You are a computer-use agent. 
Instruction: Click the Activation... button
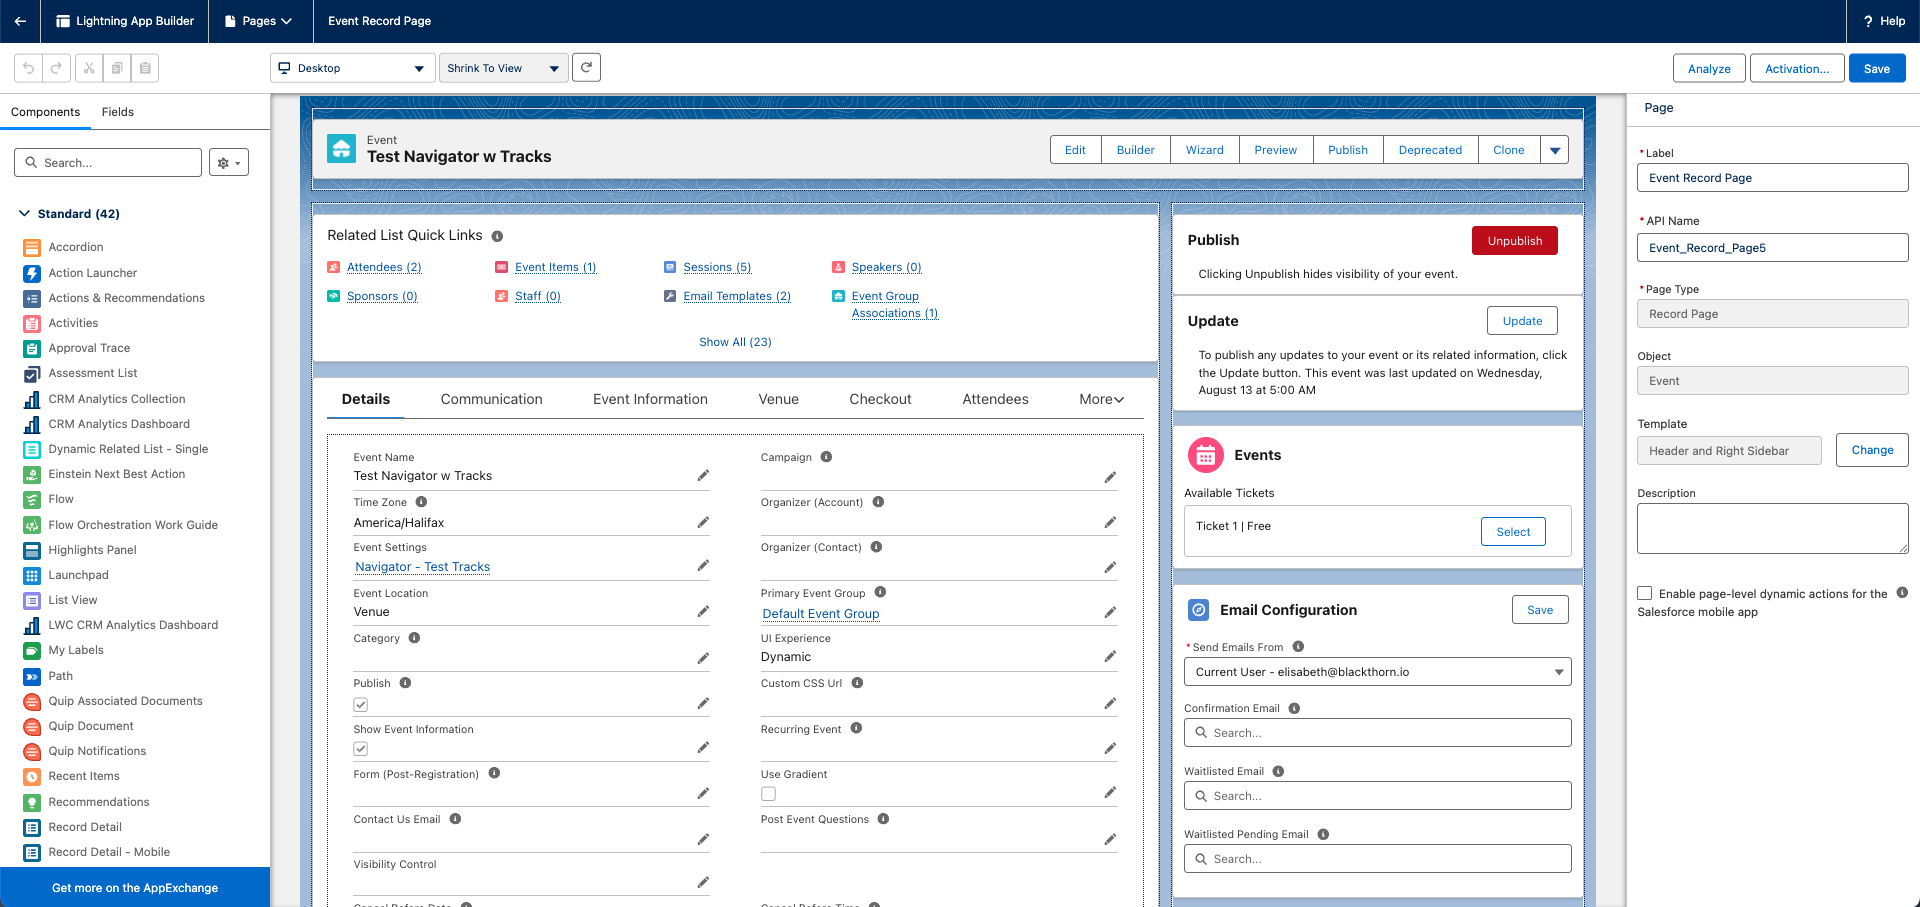1797,69
